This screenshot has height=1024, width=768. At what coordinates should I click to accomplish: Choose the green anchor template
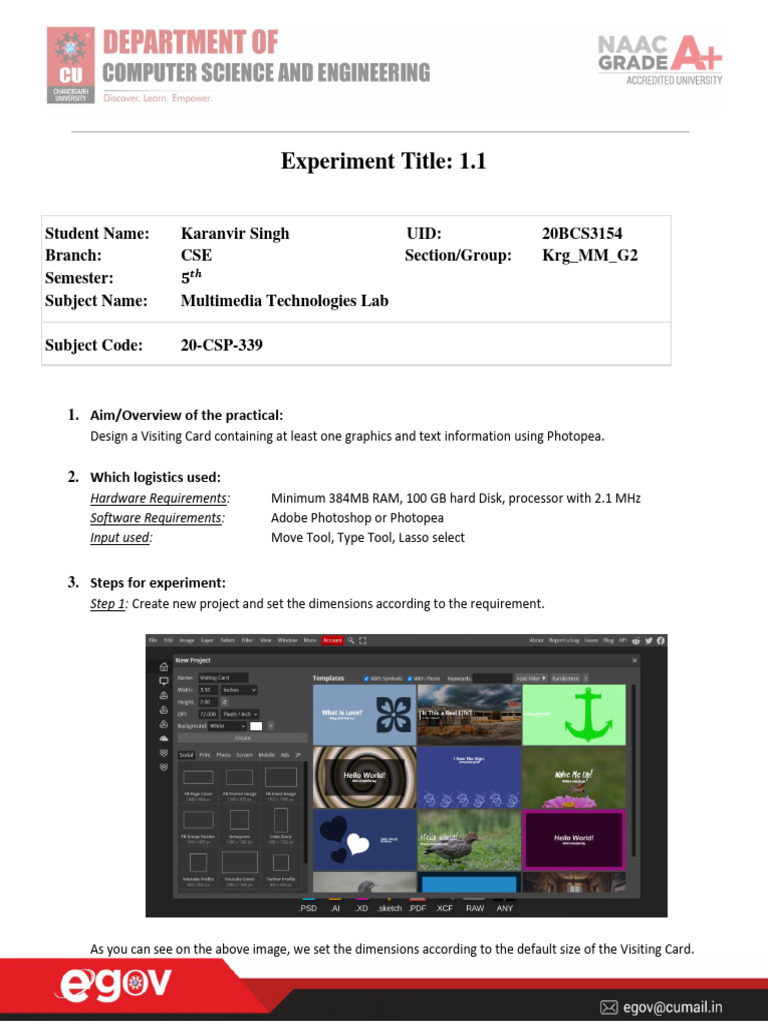(x=574, y=715)
